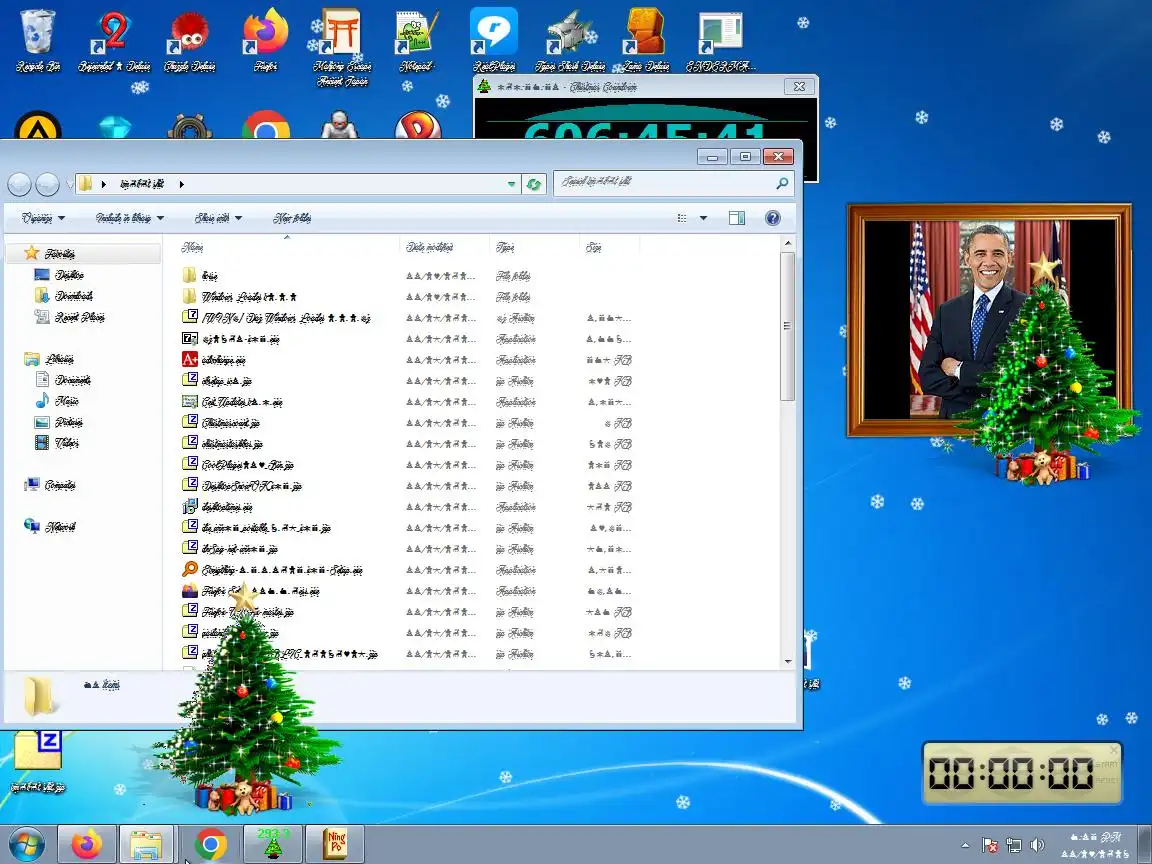Click Back arrow in Explorer window
The height and width of the screenshot is (864, 1152).
[19, 184]
